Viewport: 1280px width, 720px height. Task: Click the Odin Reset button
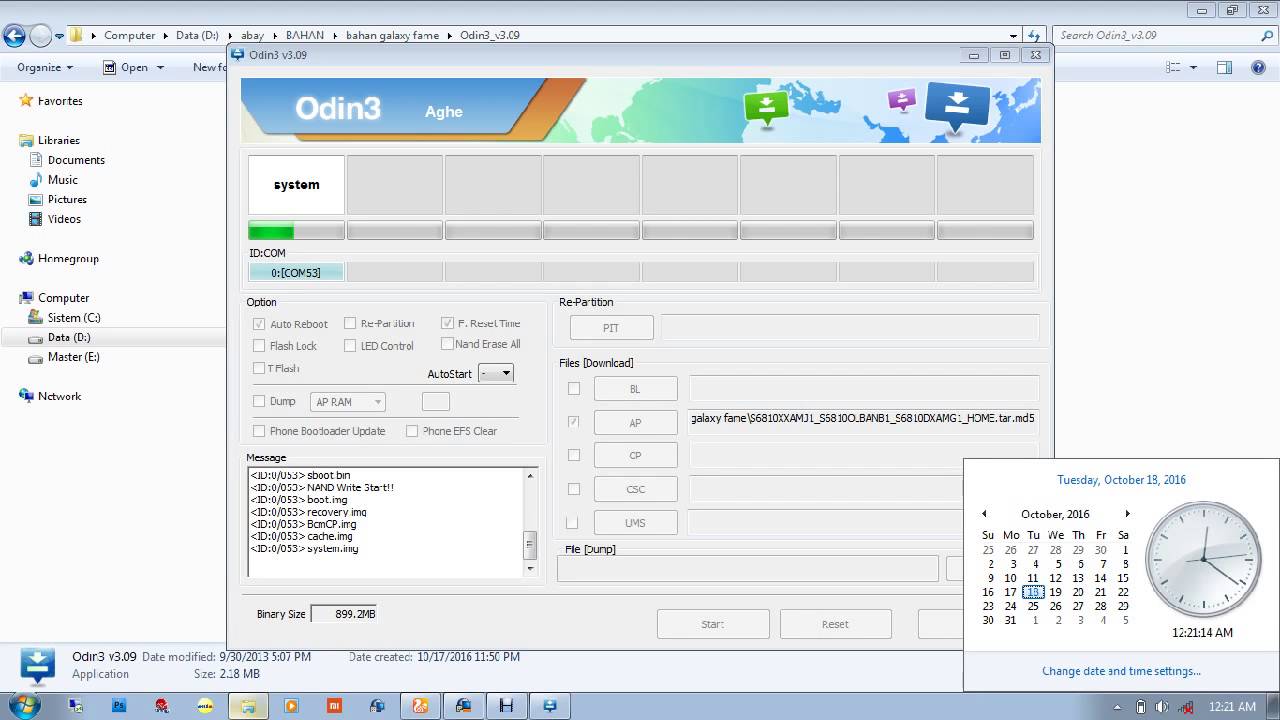(x=835, y=624)
